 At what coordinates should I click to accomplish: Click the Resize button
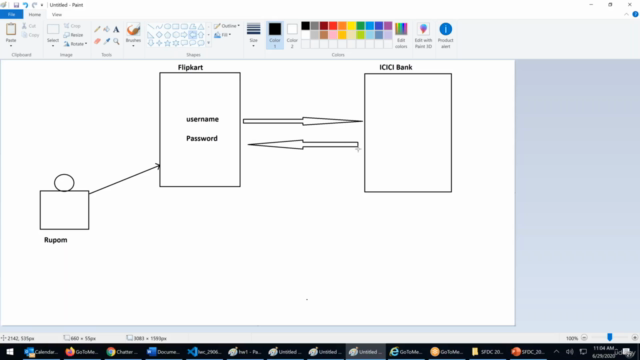[73, 35]
